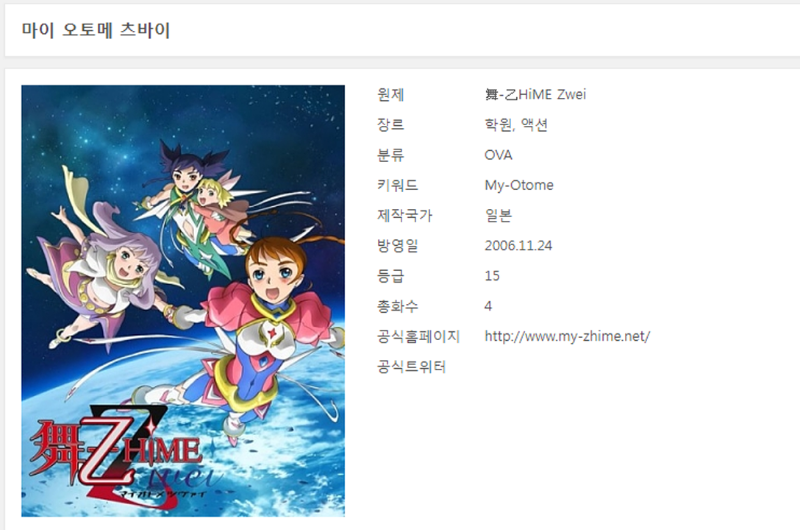Screen dimensions: 800x530
Task: Click the 키워드 field label
Action: [397, 185]
